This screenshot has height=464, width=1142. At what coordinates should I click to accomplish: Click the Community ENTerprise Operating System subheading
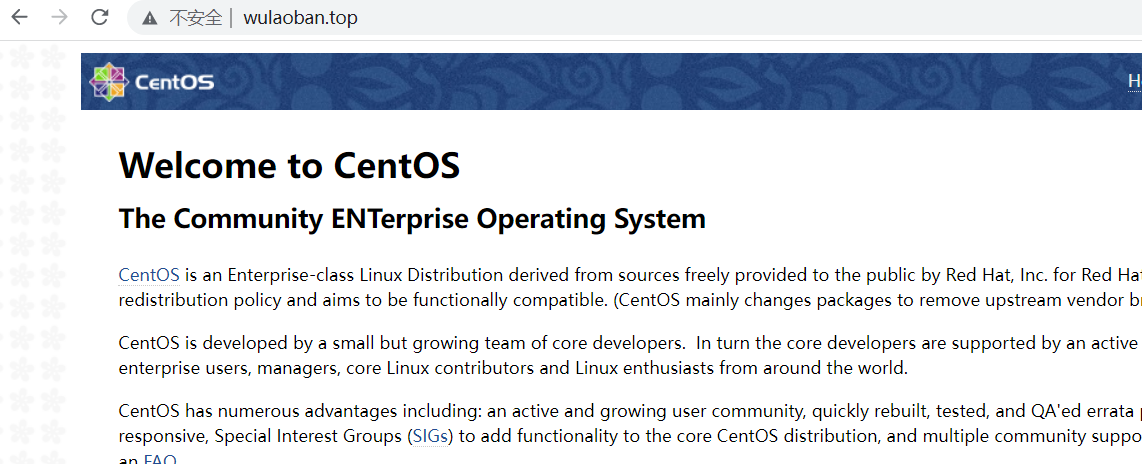point(412,219)
